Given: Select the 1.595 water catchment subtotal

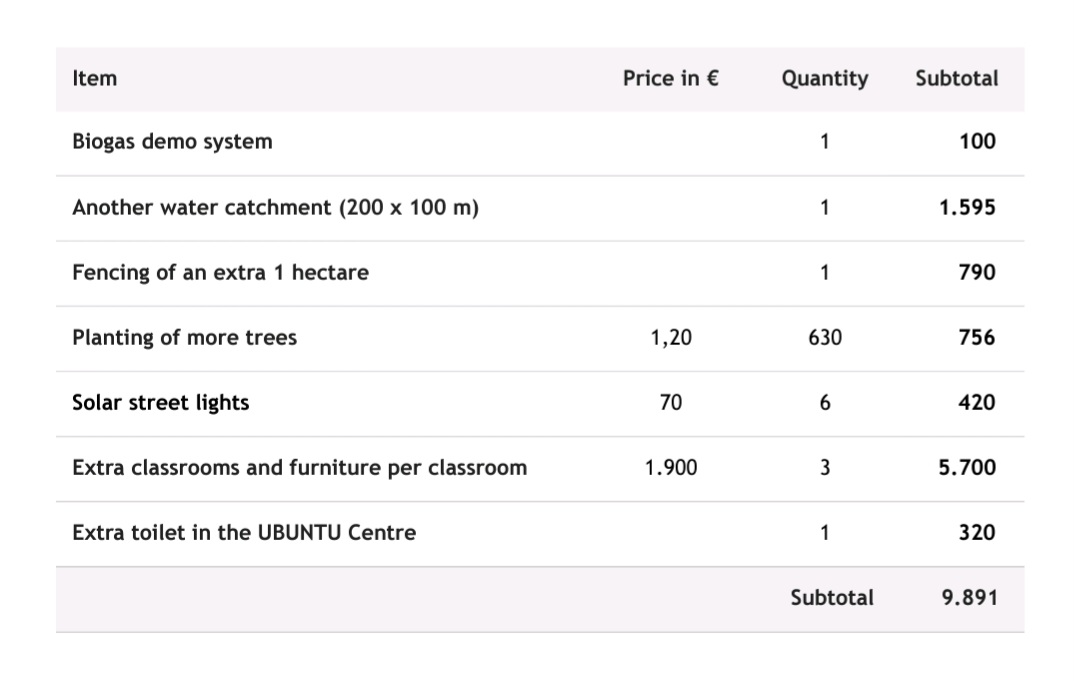Looking at the screenshot, I should pyautogui.click(x=967, y=208).
